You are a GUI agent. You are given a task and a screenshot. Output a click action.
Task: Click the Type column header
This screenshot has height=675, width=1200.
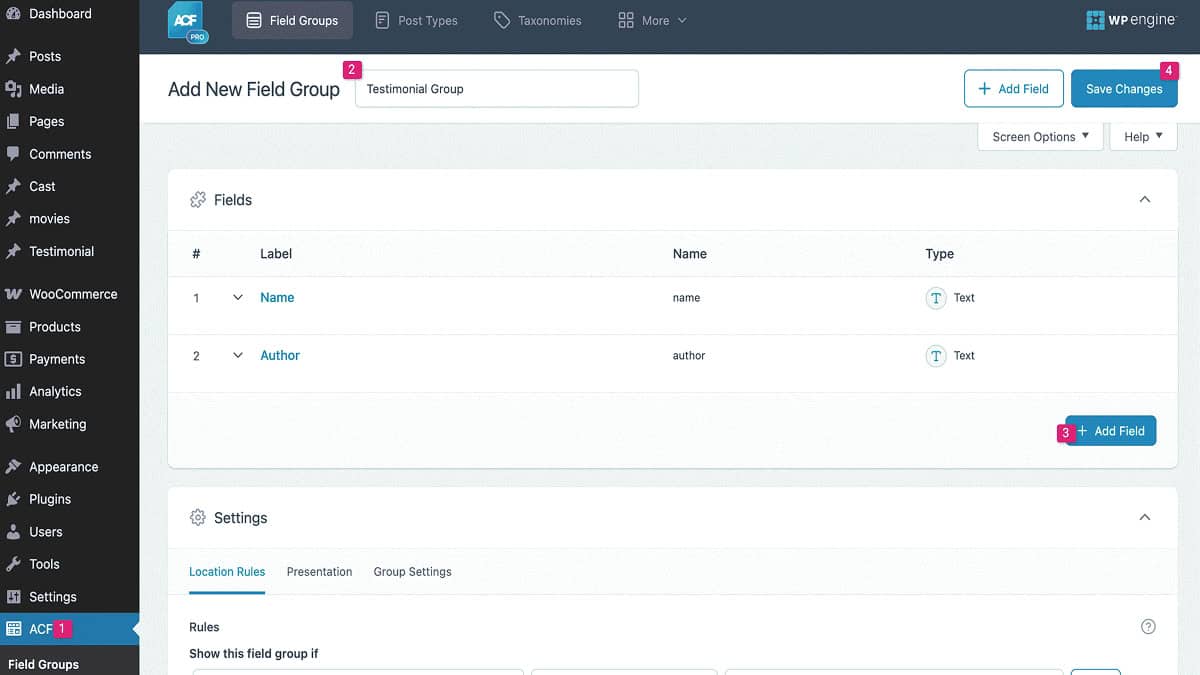point(940,254)
